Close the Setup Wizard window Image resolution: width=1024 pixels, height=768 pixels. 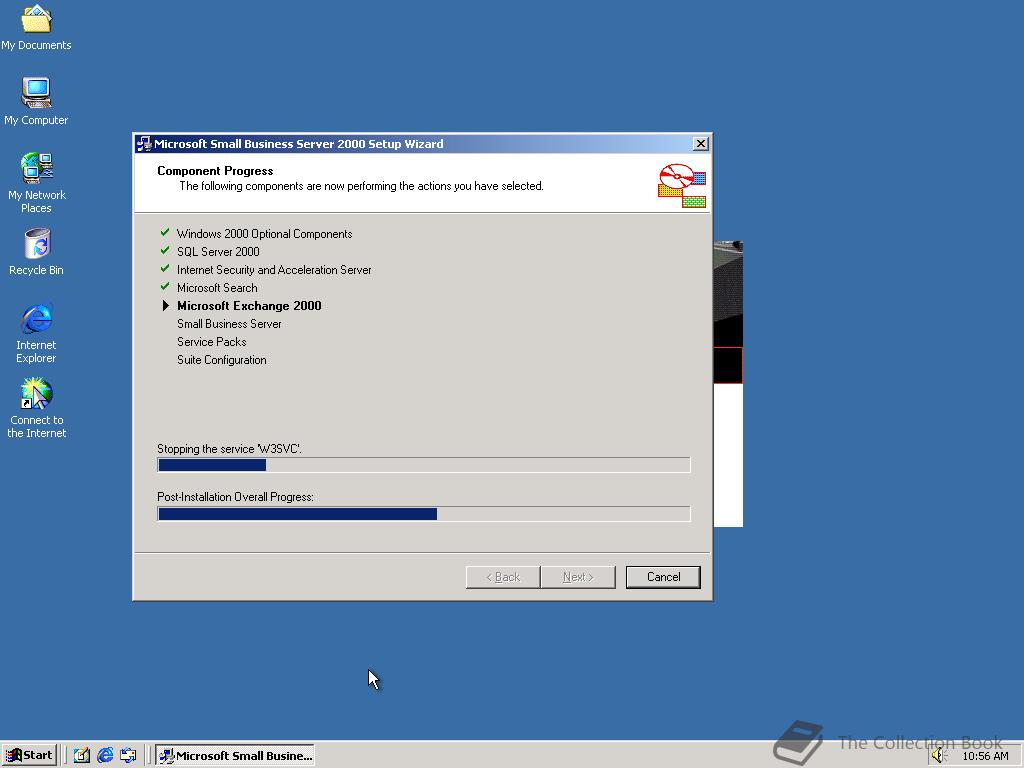click(x=700, y=144)
